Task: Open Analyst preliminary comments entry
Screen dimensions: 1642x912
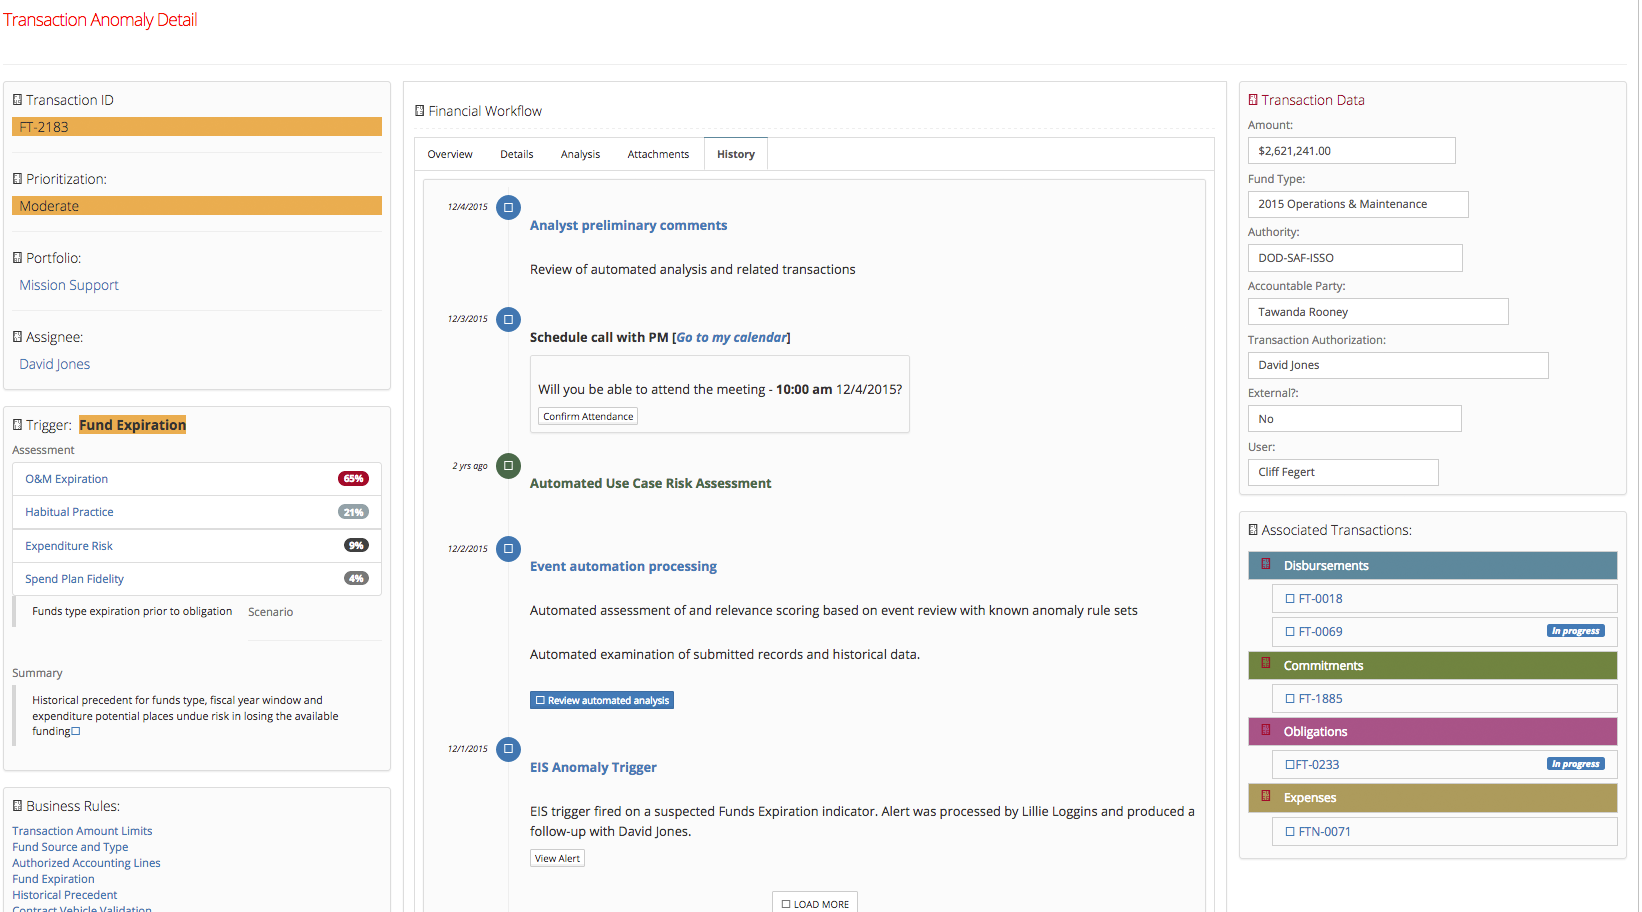Action: click(x=628, y=225)
